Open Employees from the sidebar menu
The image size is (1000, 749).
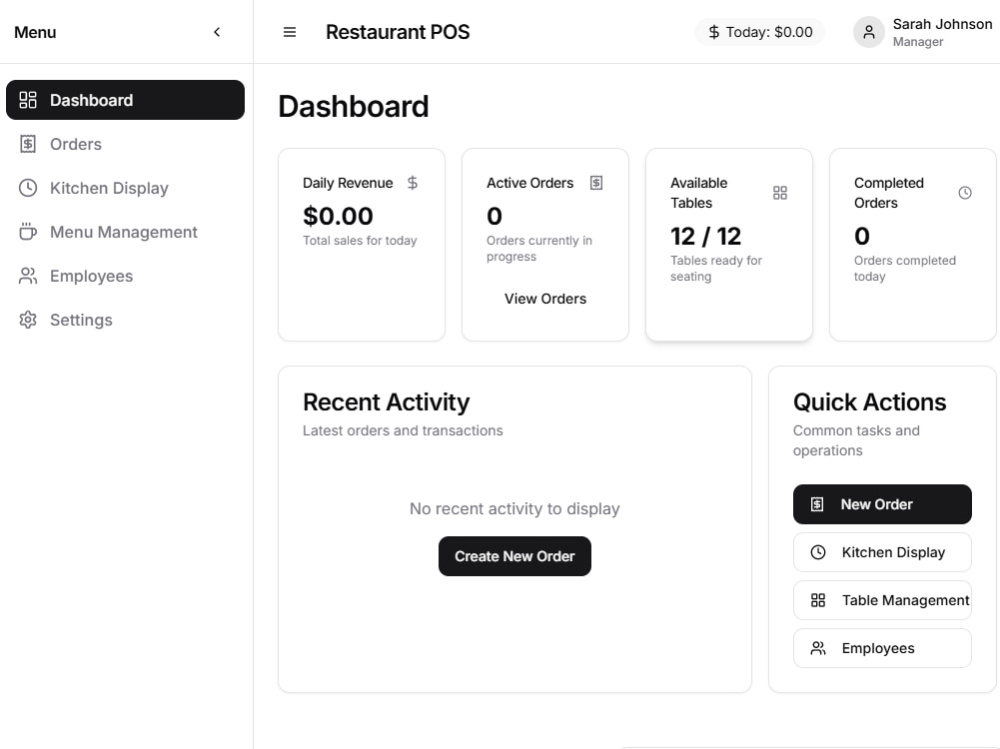[125, 276]
